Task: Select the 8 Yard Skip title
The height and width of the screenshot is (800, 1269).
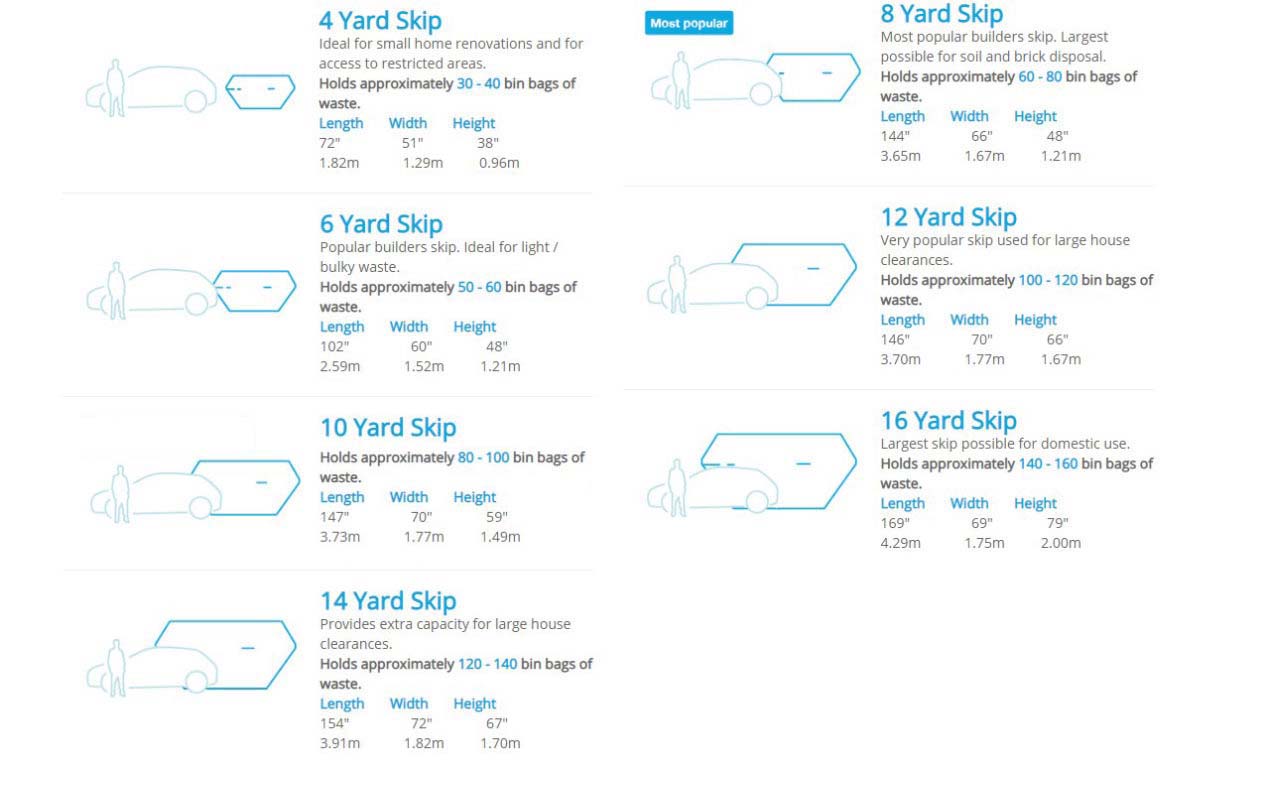Action: click(x=942, y=13)
